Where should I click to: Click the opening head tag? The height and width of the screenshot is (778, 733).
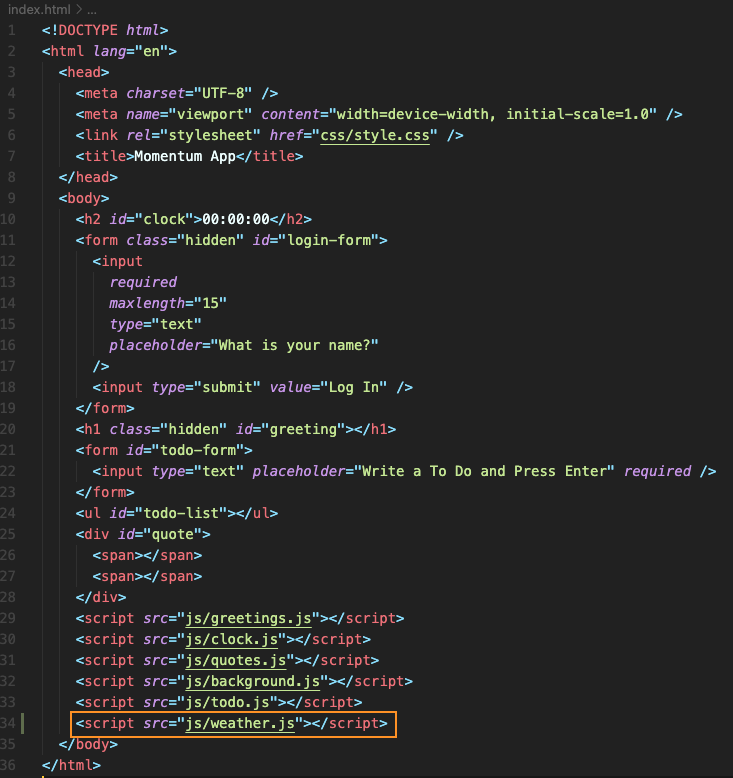coord(84,72)
